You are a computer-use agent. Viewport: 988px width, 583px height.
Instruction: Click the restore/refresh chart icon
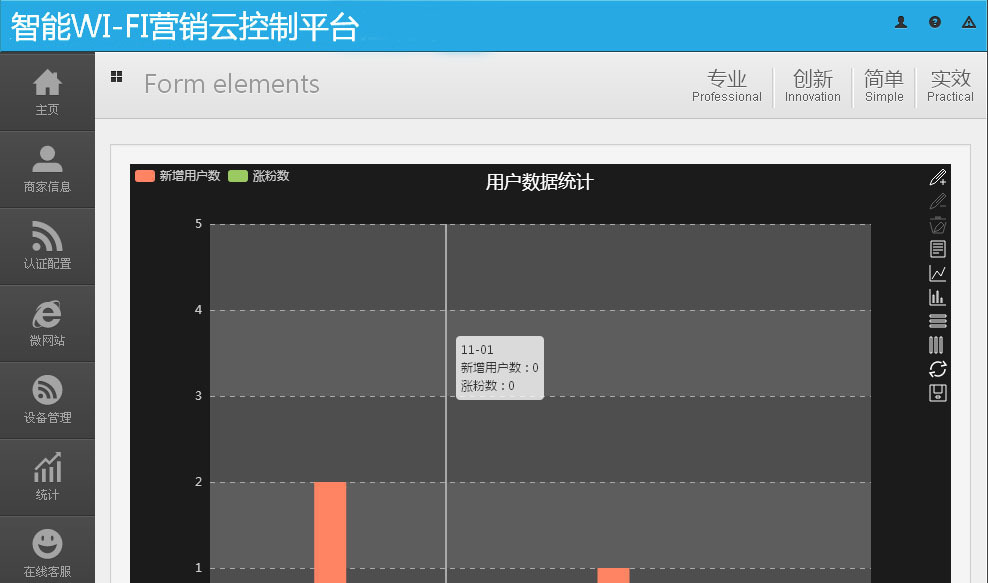pos(937,369)
